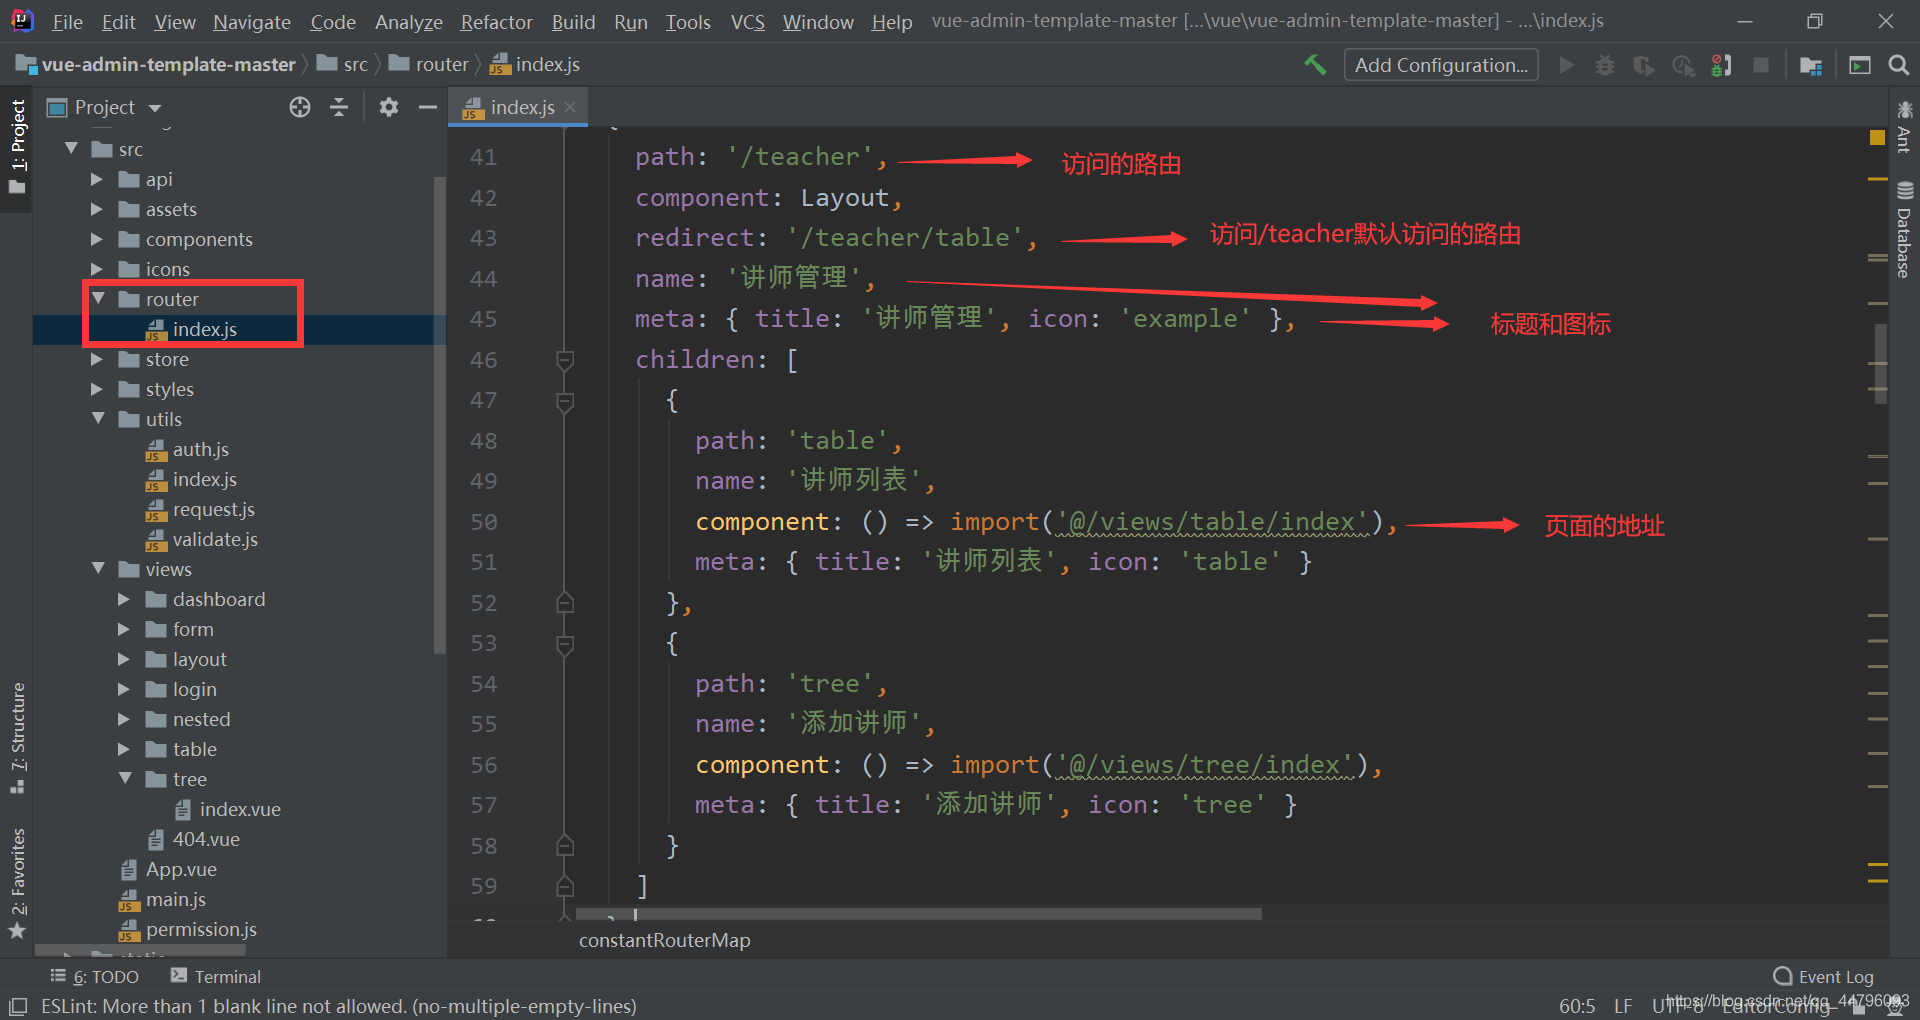Open Project panel settings gear

389,107
